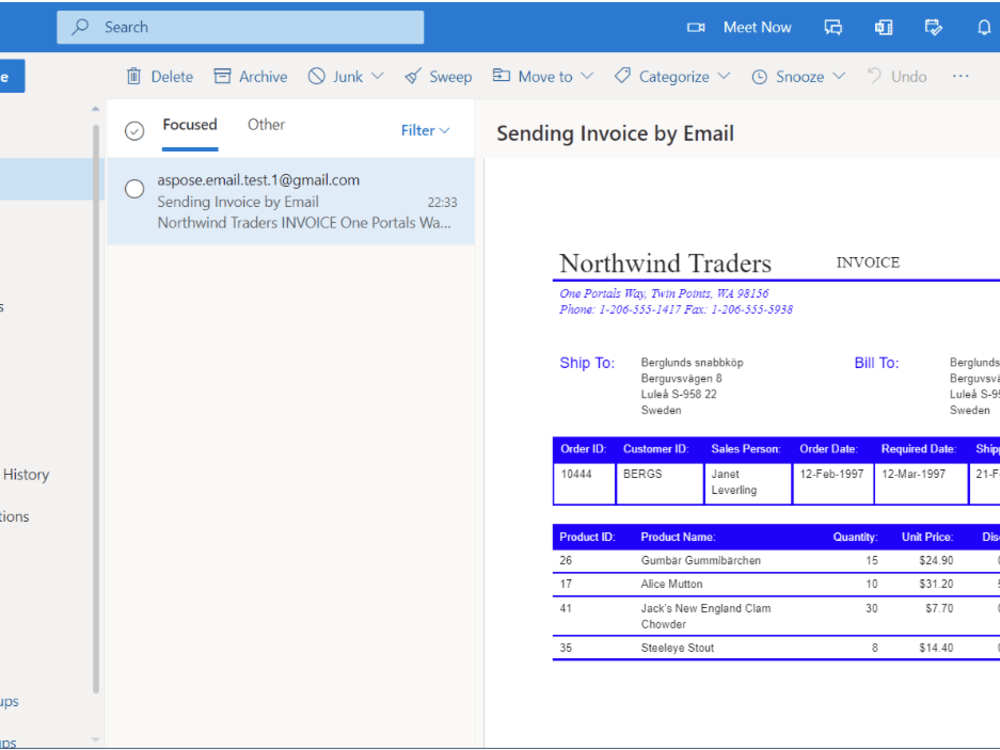This screenshot has width=1000, height=750.
Task: Click the 'Luleå S-958 22' ship-to line
Action: tap(679, 395)
